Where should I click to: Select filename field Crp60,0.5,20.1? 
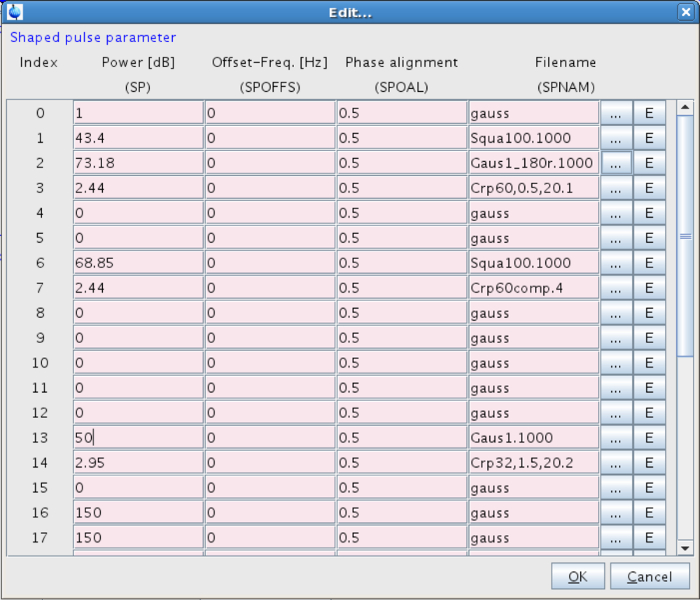point(533,188)
